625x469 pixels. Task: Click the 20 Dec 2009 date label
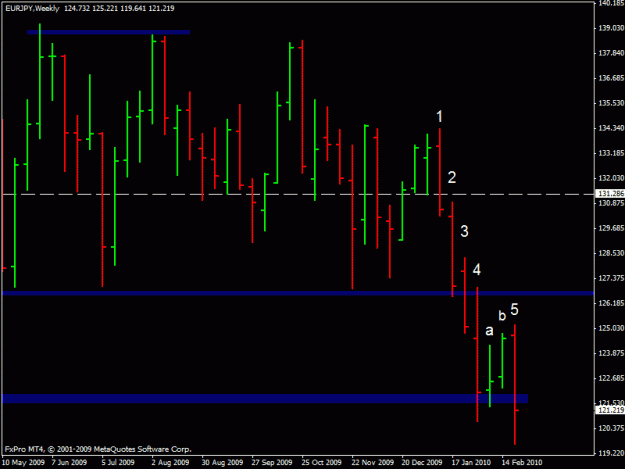pyautogui.click(x=422, y=463)
